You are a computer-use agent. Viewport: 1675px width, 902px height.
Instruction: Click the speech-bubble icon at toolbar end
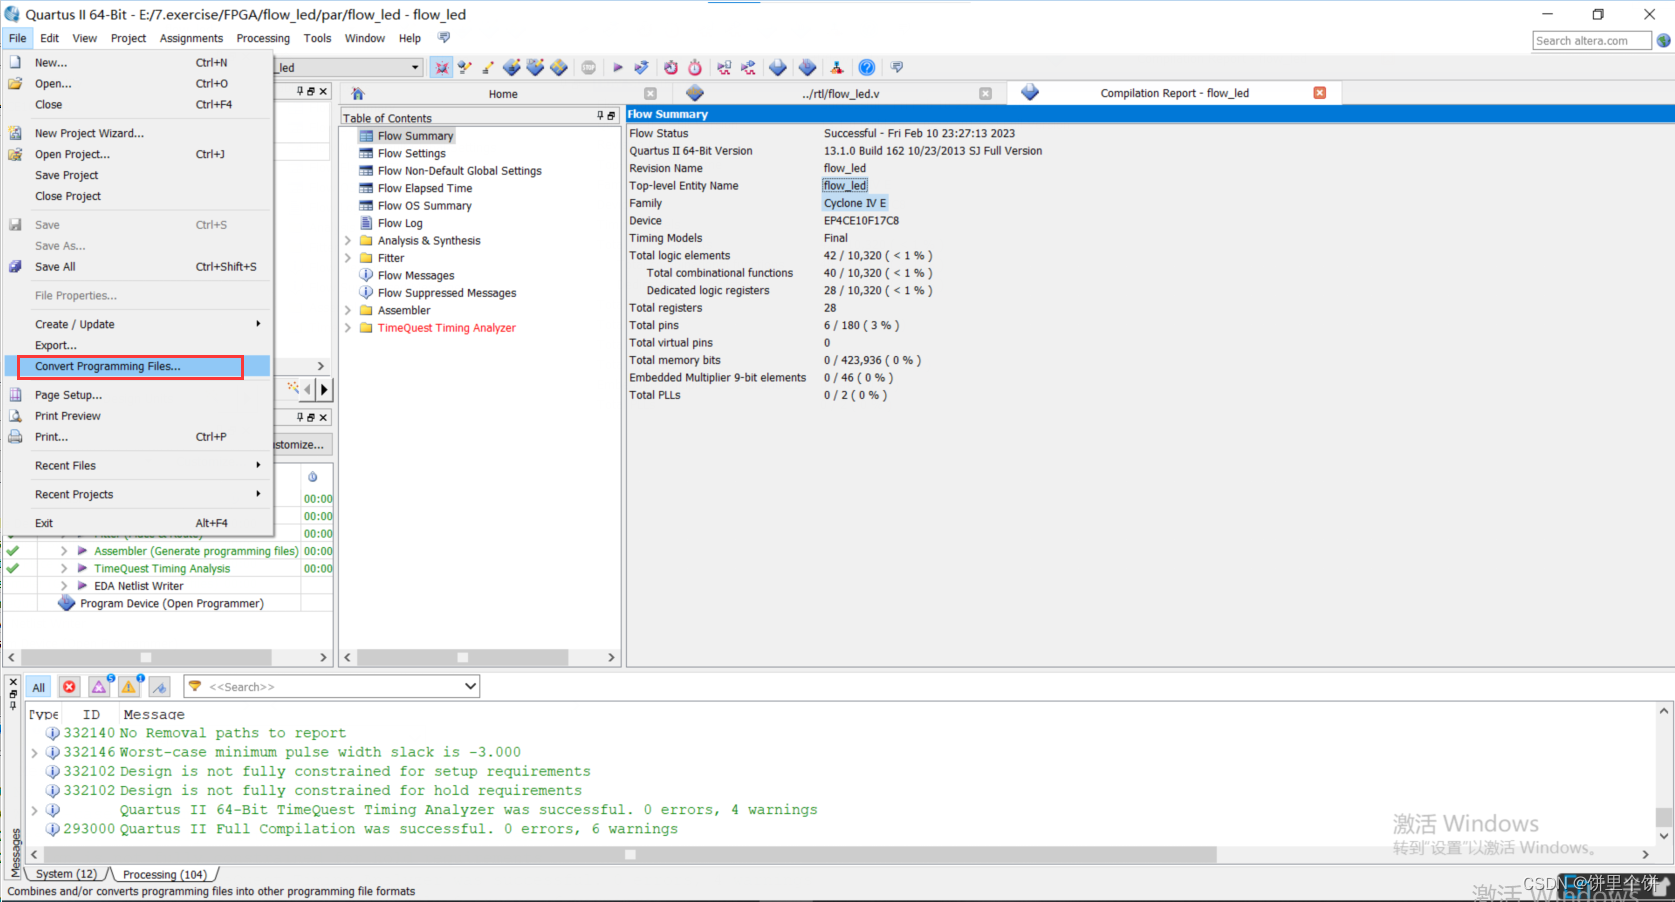tap(897, 67)
